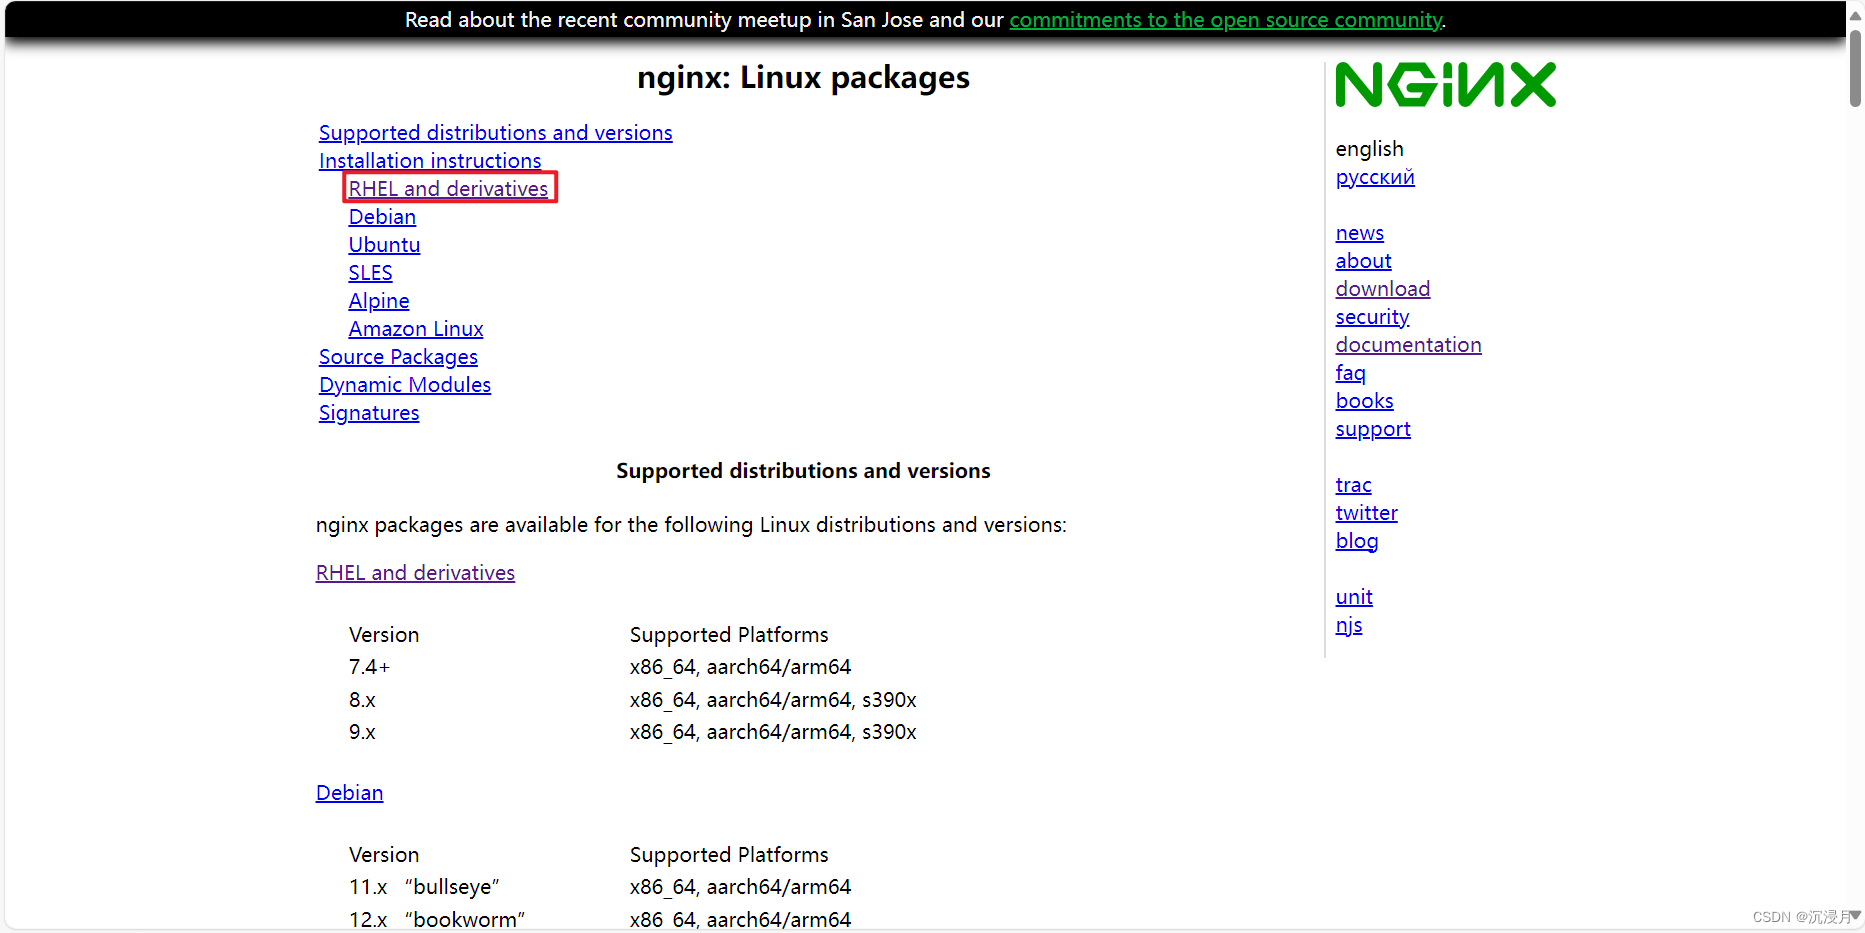Screen dimensions: 1865x933
Task: Select the Amazon Linux link
Action: pos(415,328)
